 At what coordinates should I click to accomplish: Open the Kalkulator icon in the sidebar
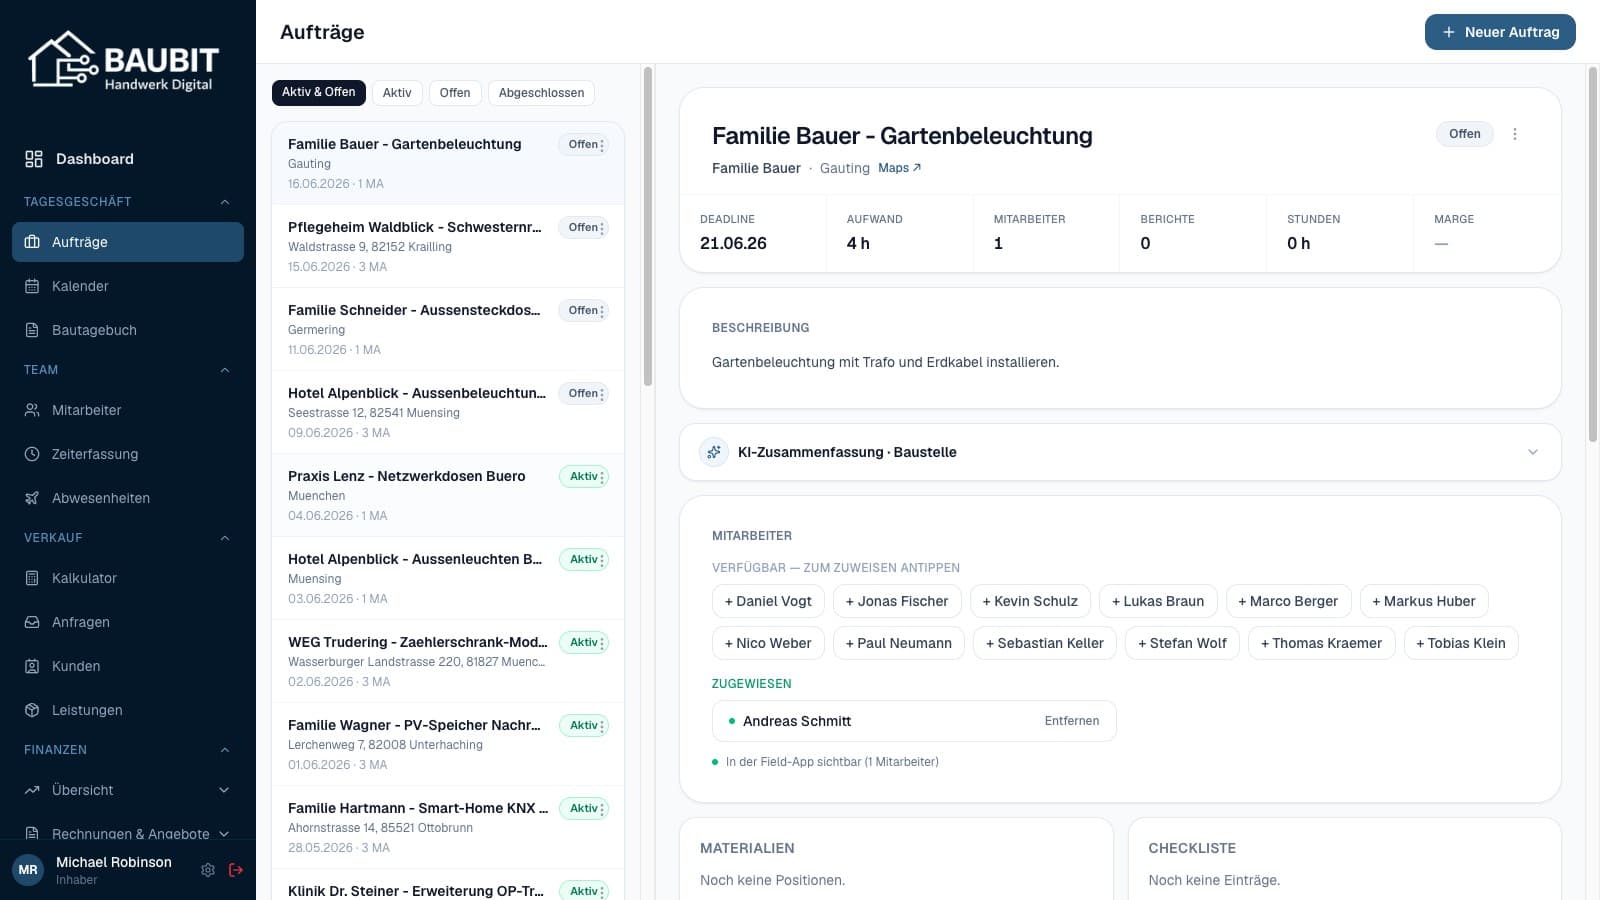pyautogui.click(x=32, y=578)
